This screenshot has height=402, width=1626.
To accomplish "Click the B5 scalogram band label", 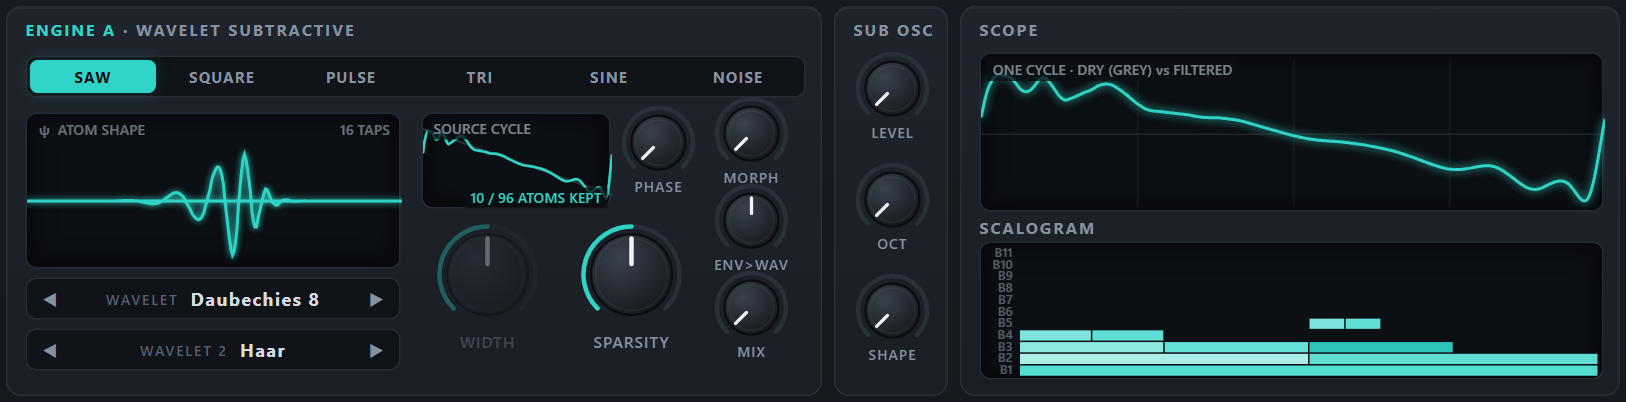I will click(1005, 323).
